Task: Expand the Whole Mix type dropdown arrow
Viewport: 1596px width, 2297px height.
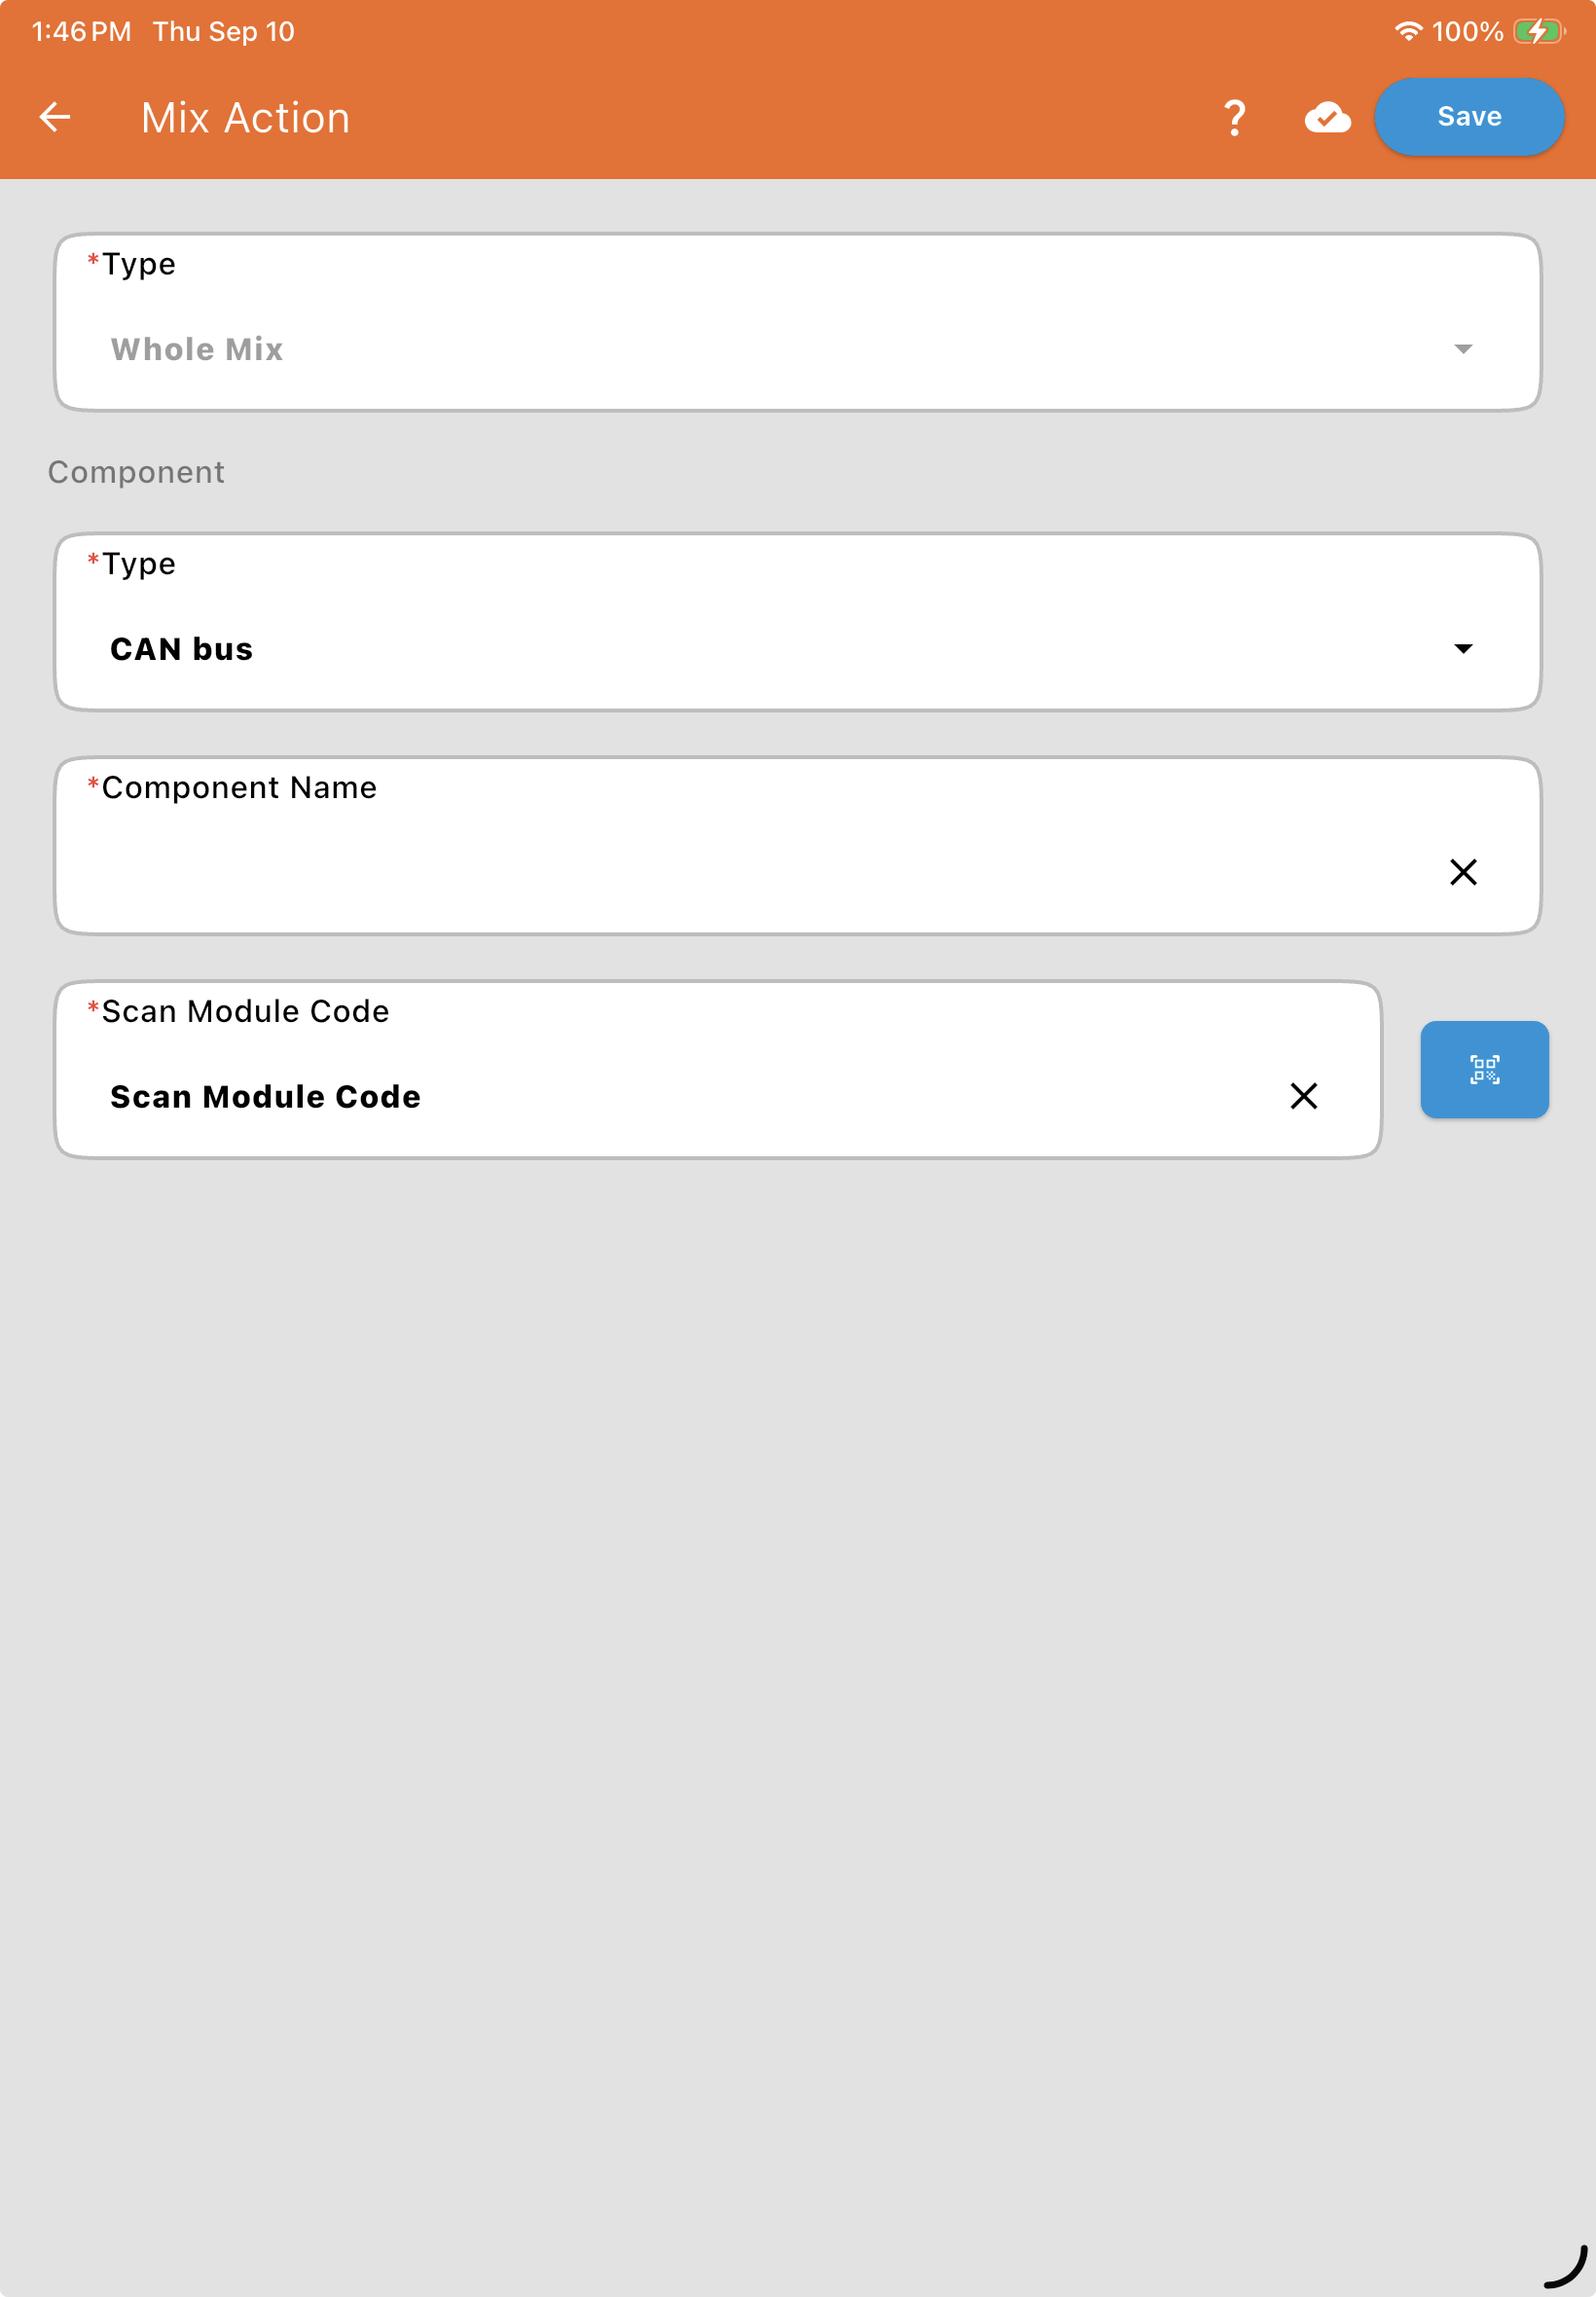Action: click(1462, 349)
